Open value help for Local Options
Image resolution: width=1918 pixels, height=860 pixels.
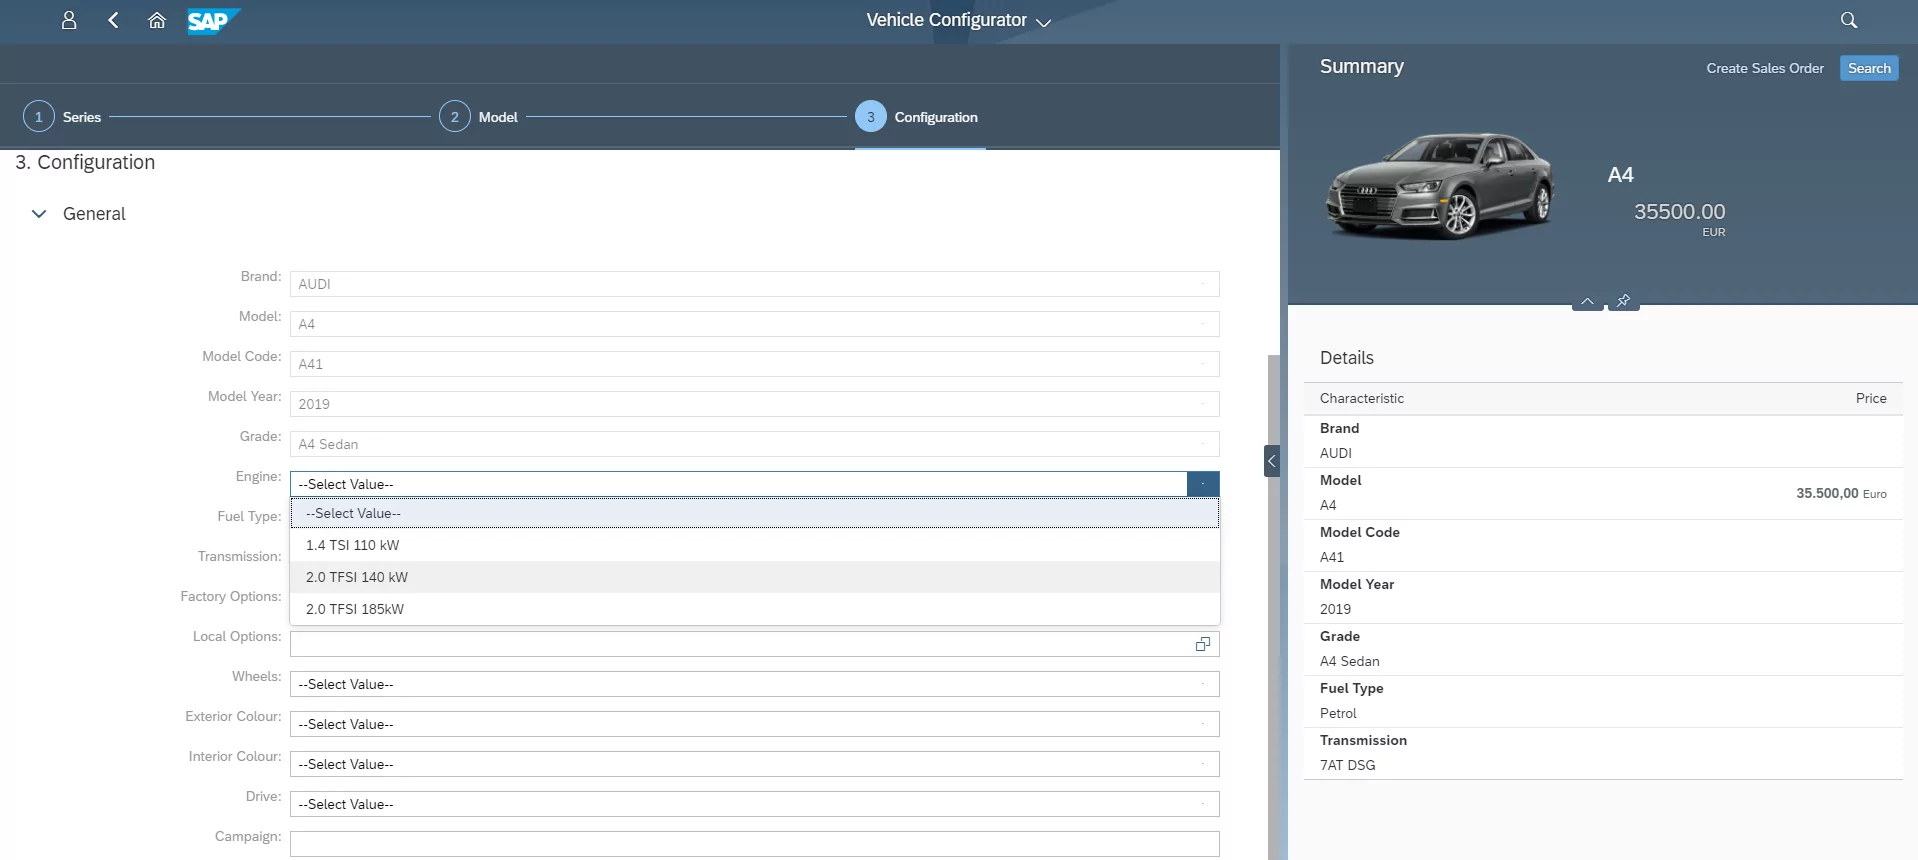click(1203, 644)
